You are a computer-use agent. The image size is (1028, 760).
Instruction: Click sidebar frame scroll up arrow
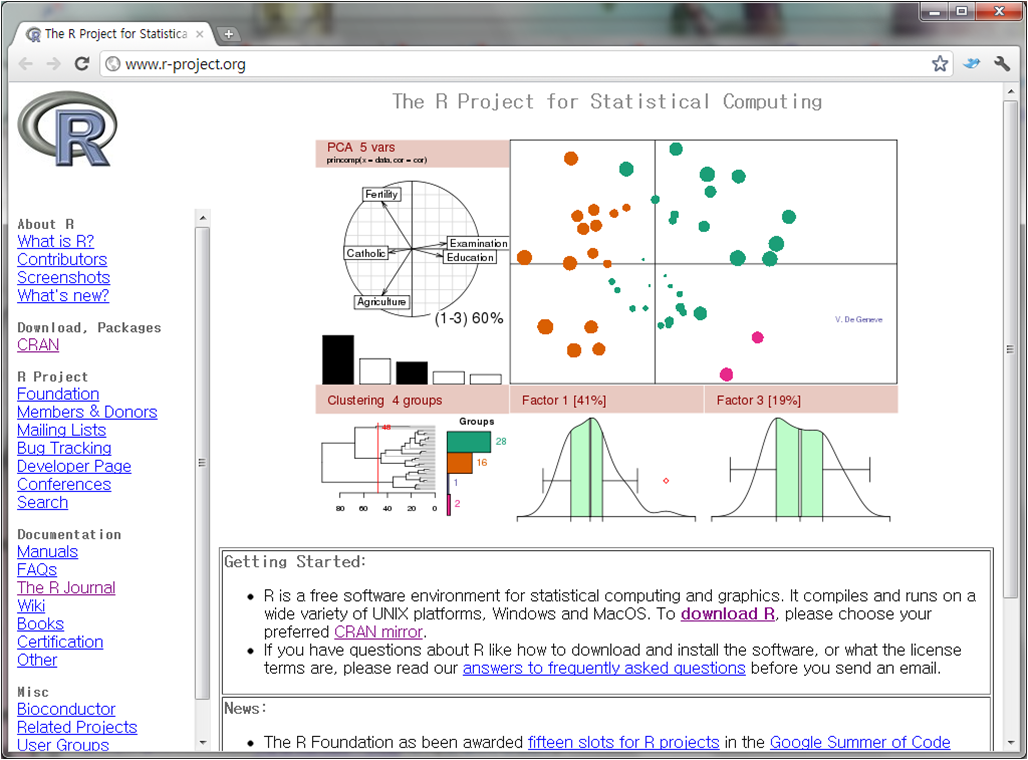click(203, 217)
